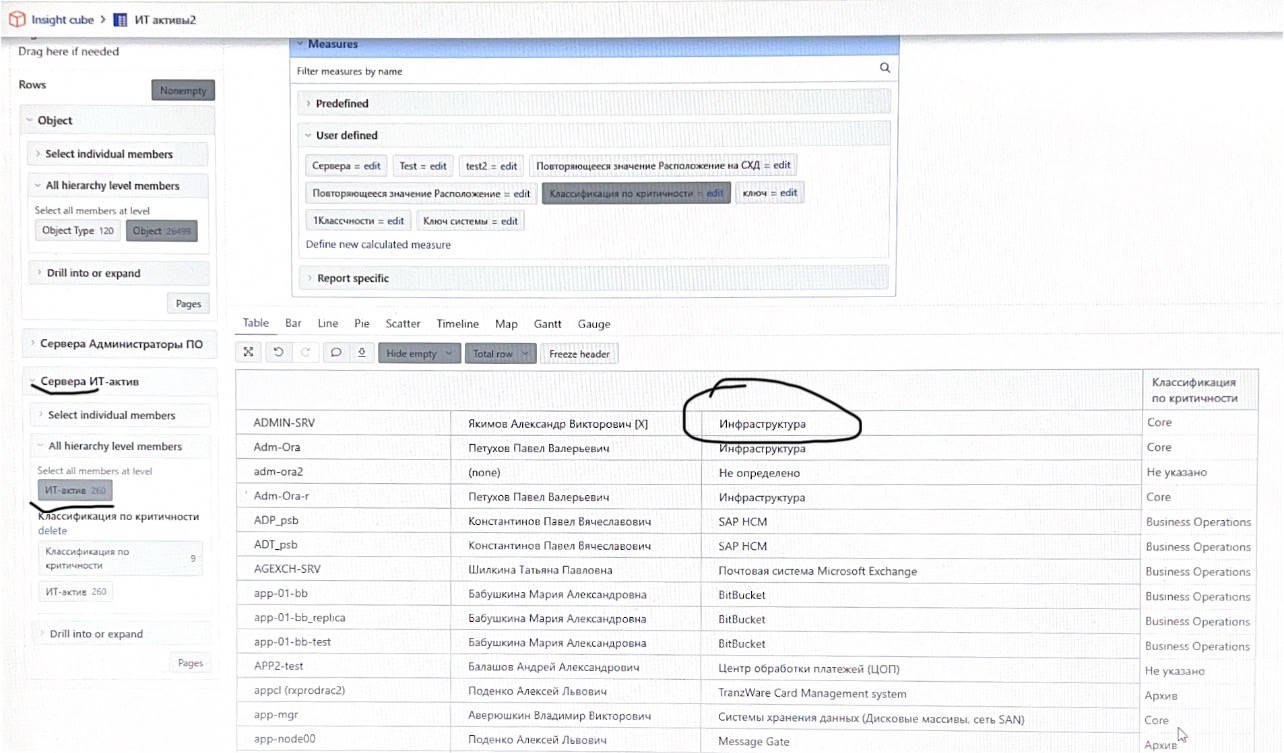
Task: Collapse the Measures panel header
Action: point(595,44)
